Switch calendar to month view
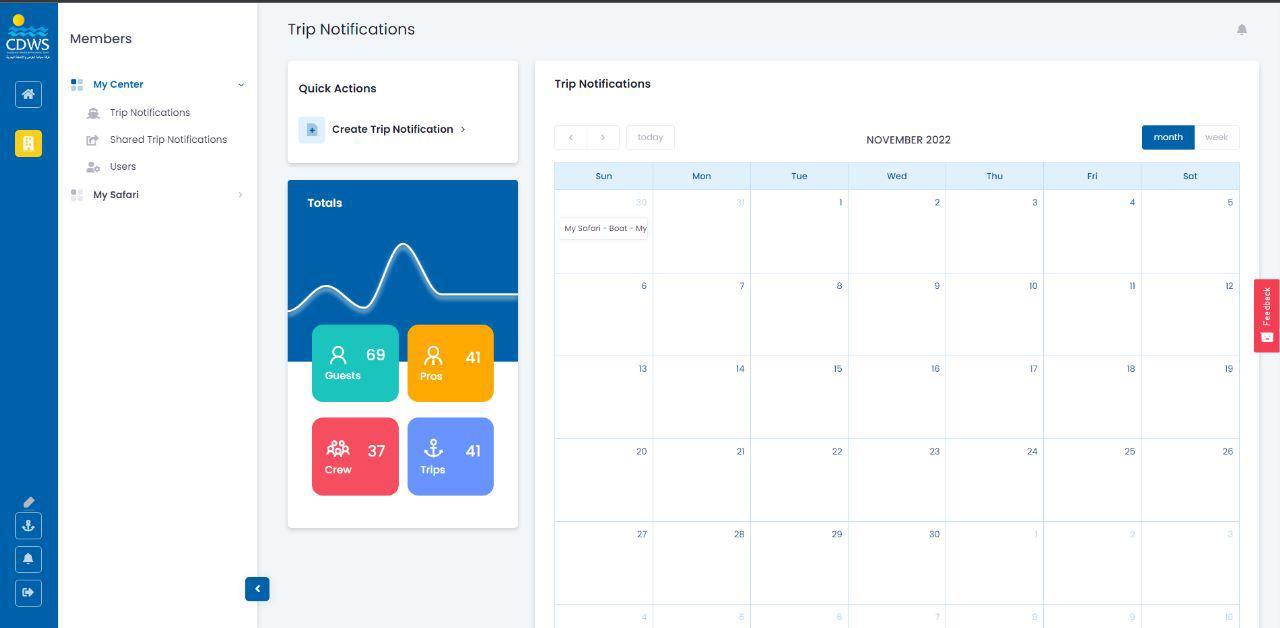Screen dimensions: 1280x628 point(1167,137)
